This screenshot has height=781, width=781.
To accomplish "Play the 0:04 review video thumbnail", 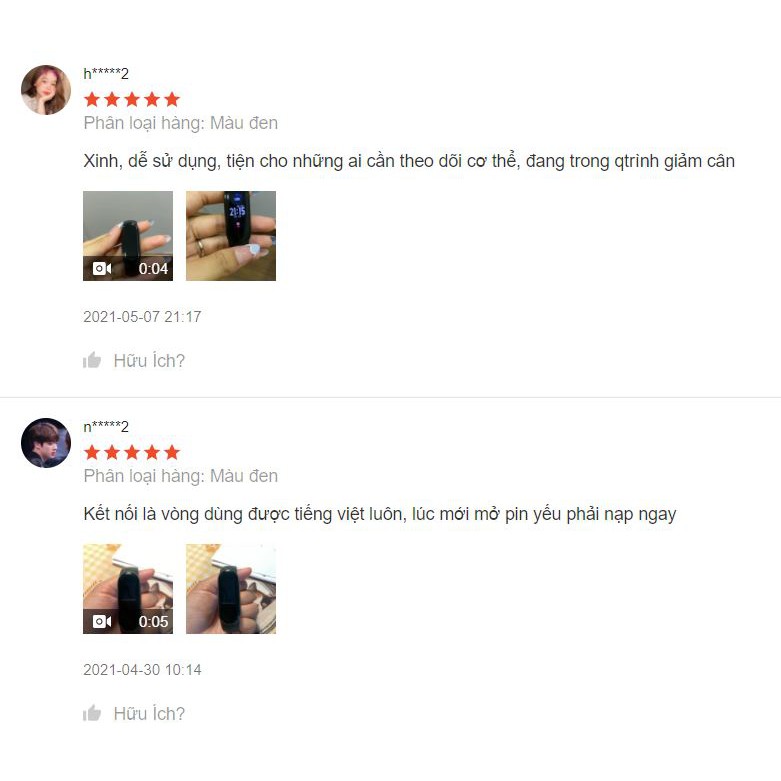I will pos(128,236).
